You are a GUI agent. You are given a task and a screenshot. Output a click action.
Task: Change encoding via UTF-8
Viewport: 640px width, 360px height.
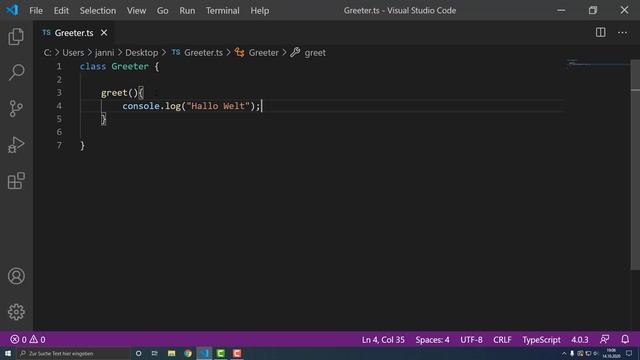click(471, 339)
